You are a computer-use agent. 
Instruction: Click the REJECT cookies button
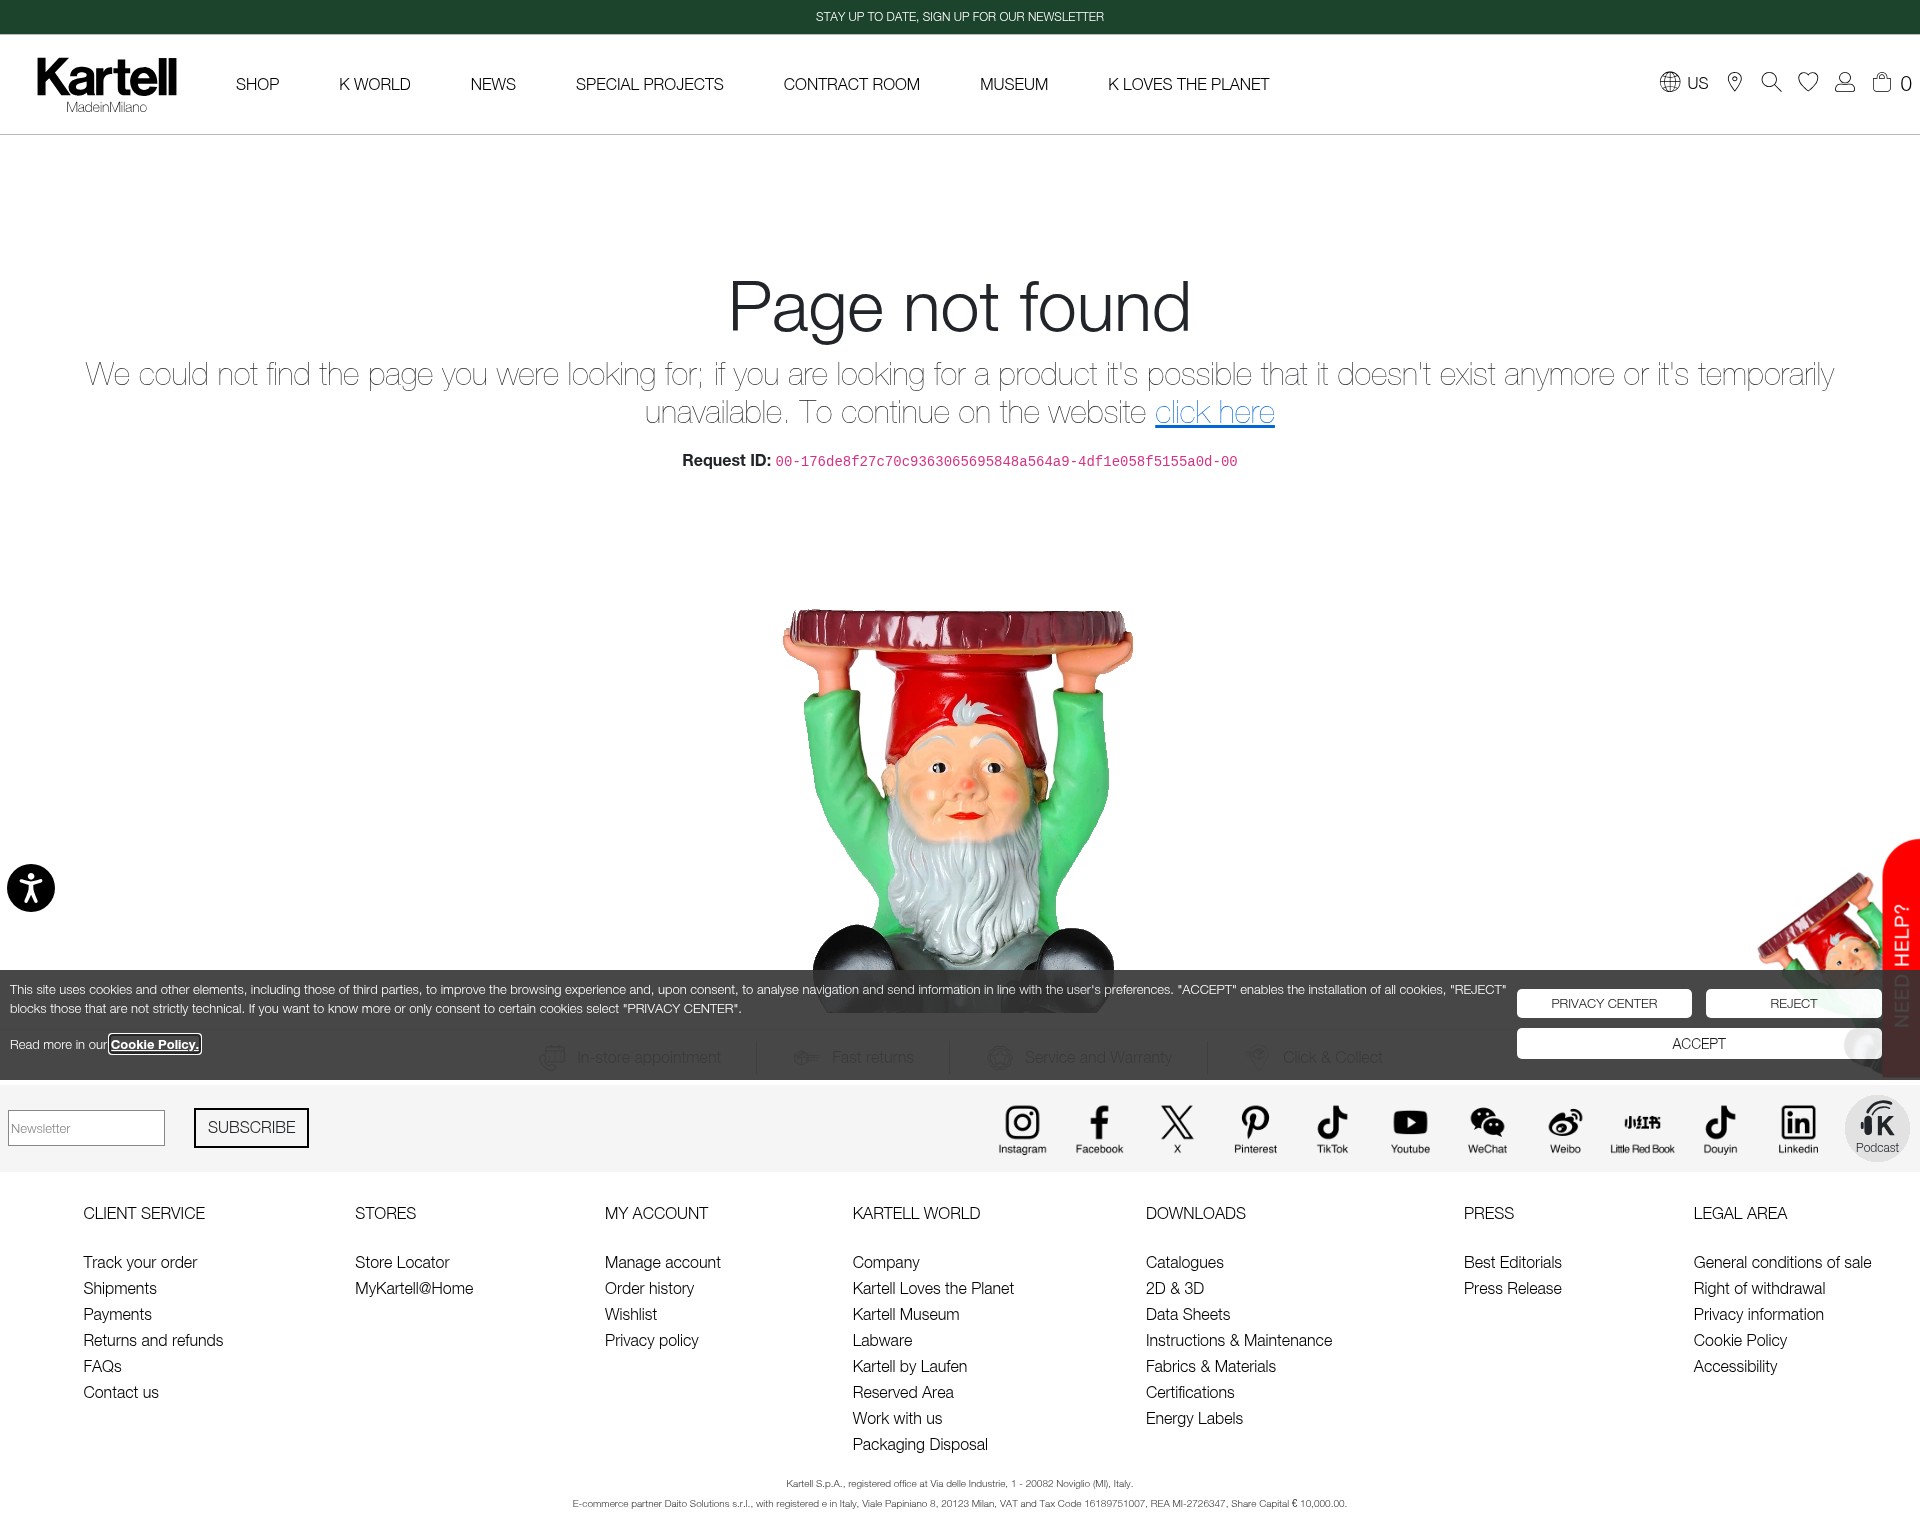[1794, 1003]
